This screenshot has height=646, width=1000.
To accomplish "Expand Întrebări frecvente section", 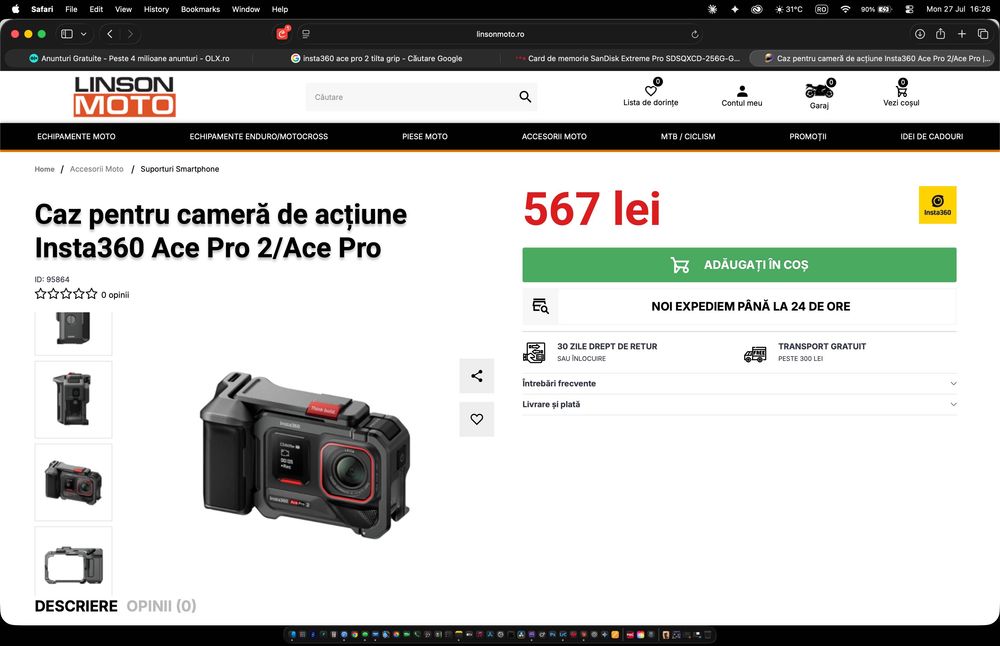I will (739, 383).
